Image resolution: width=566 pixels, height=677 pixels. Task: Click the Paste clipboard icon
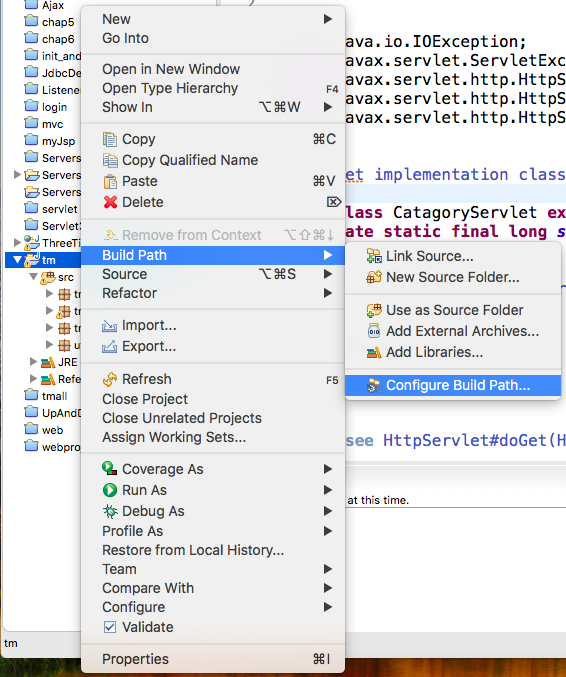coord(110,181)
